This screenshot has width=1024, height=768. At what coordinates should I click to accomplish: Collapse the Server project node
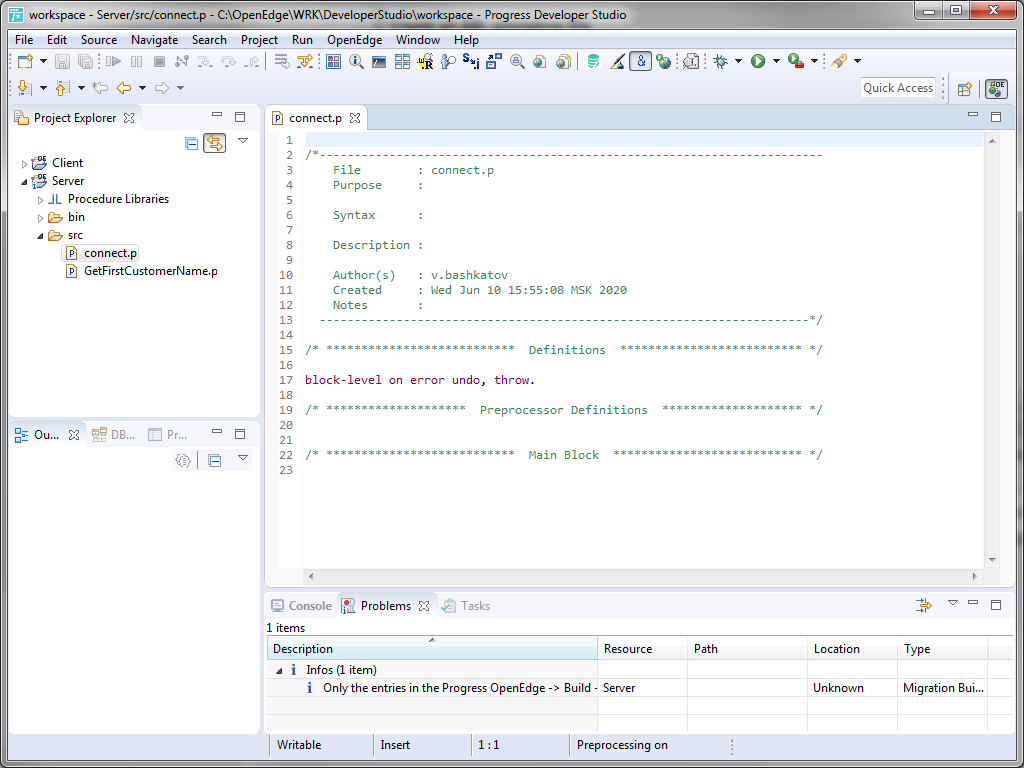(x=25, y=182)
